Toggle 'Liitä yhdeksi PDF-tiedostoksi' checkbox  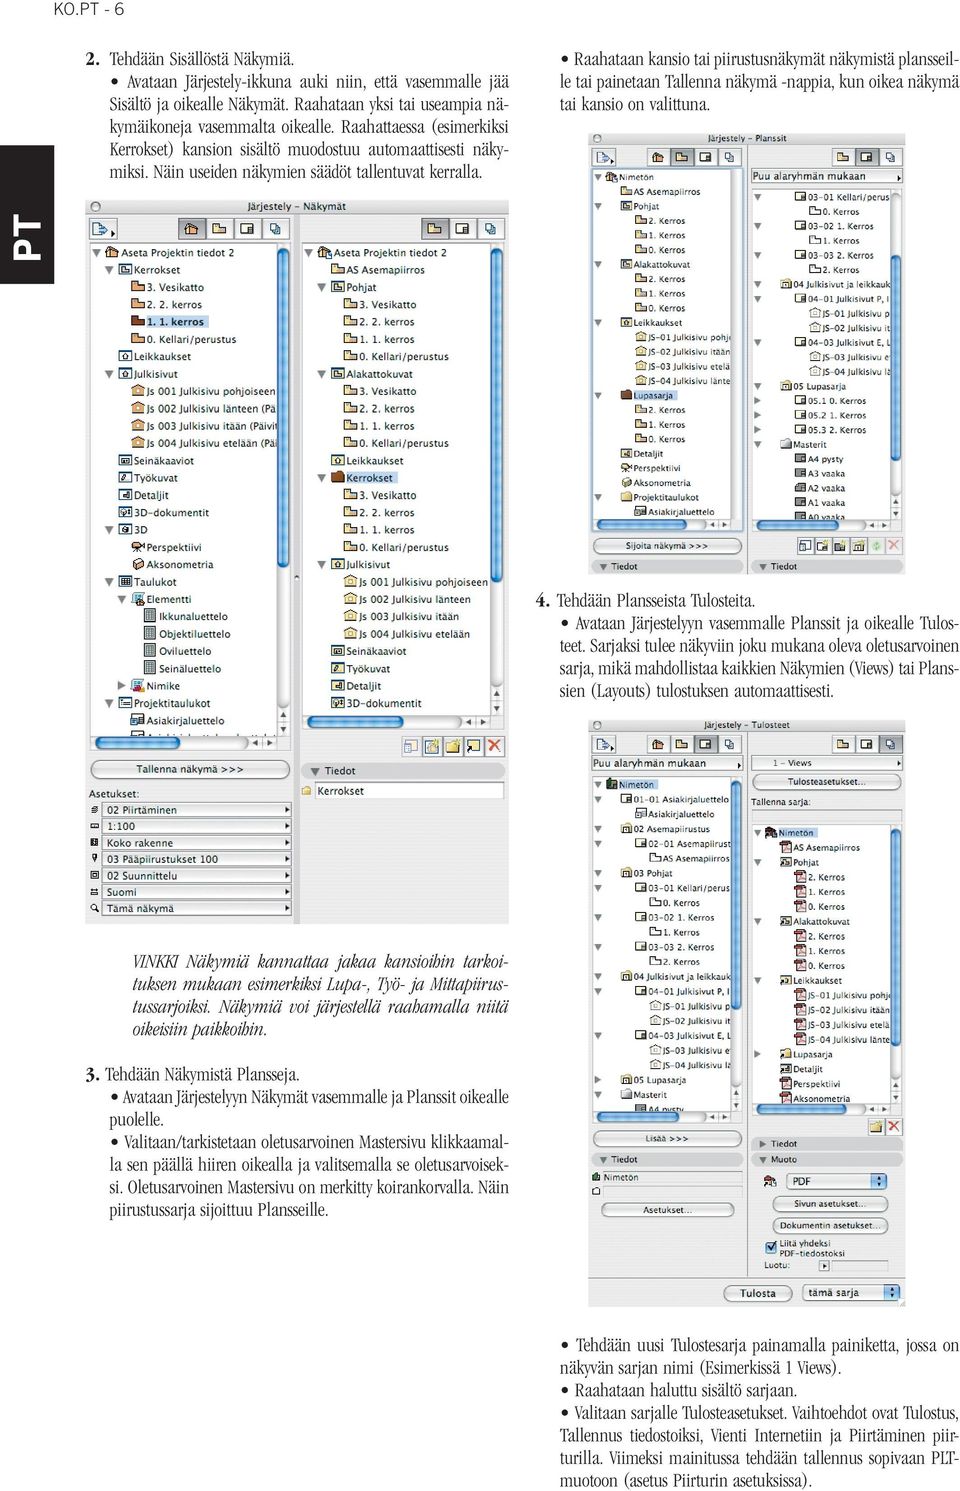click(x=771, y=1247)
